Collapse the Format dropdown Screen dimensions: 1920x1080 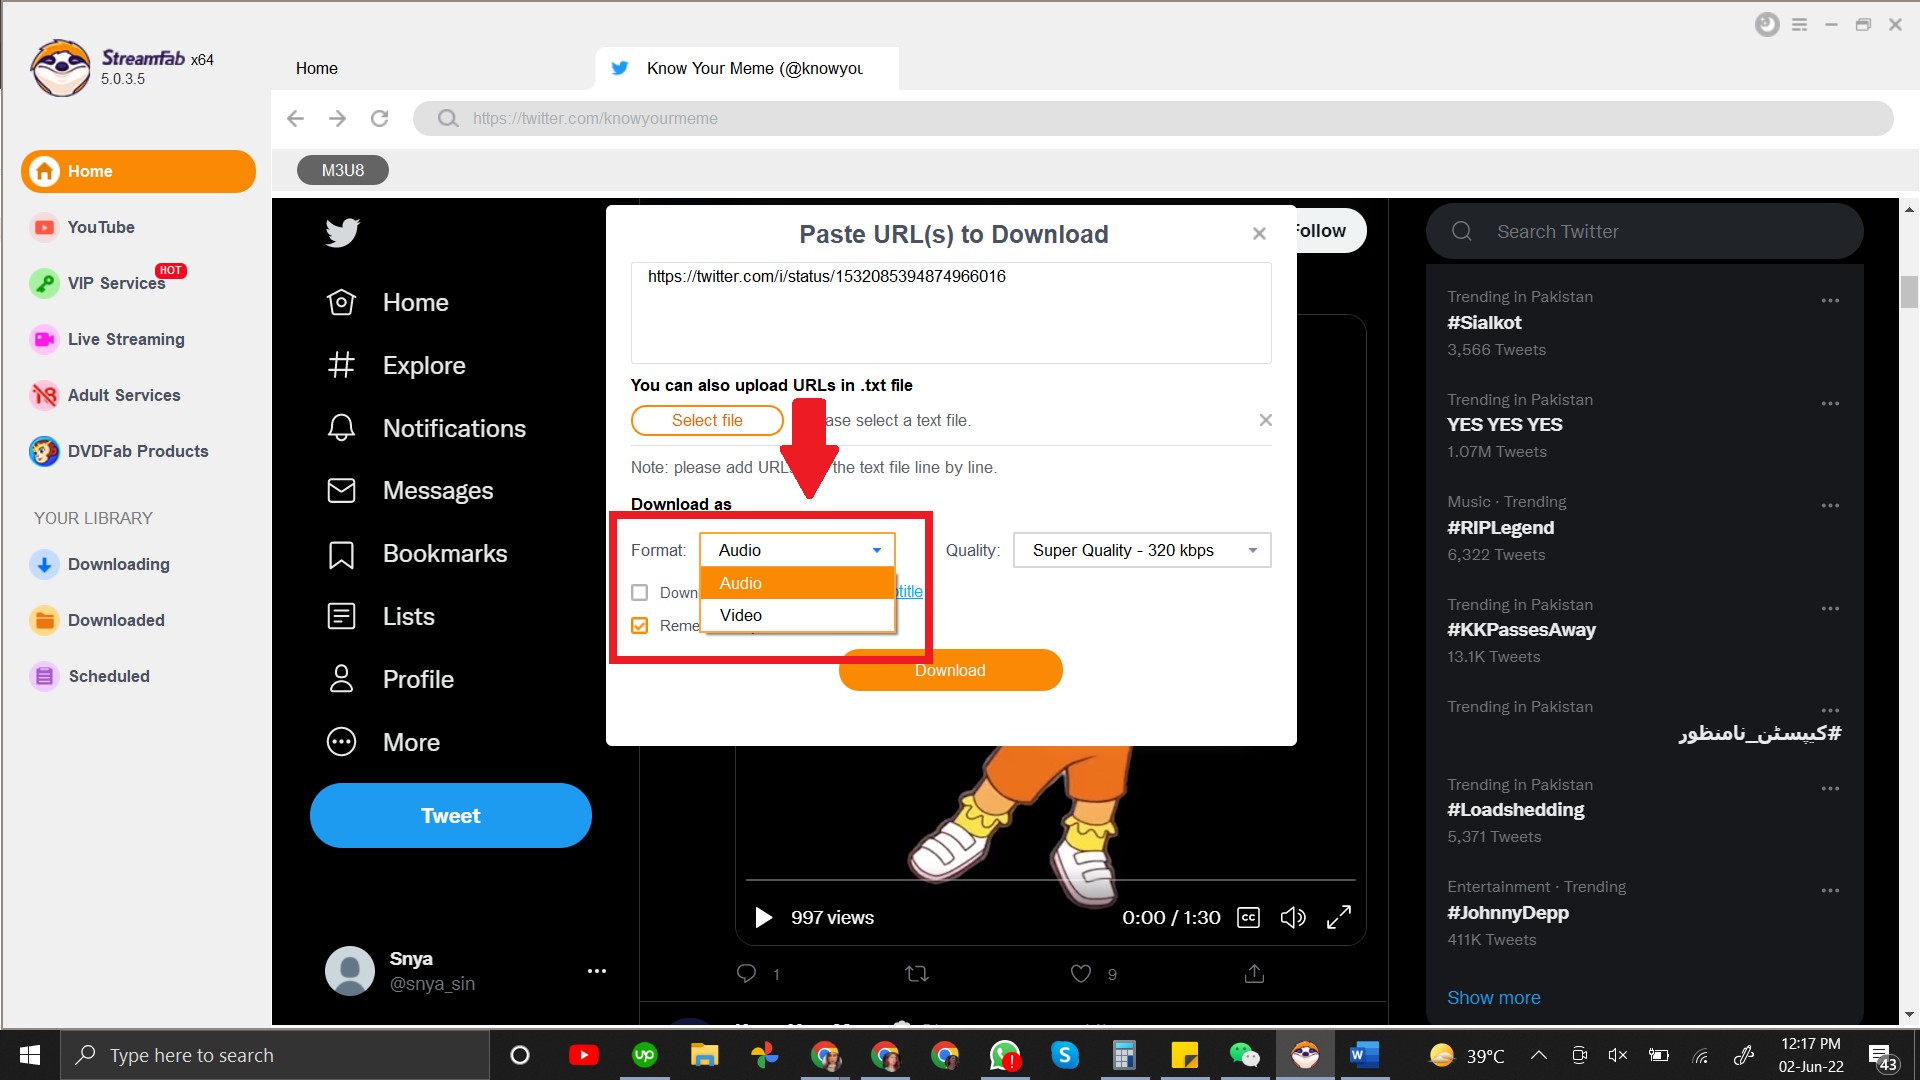797,550
